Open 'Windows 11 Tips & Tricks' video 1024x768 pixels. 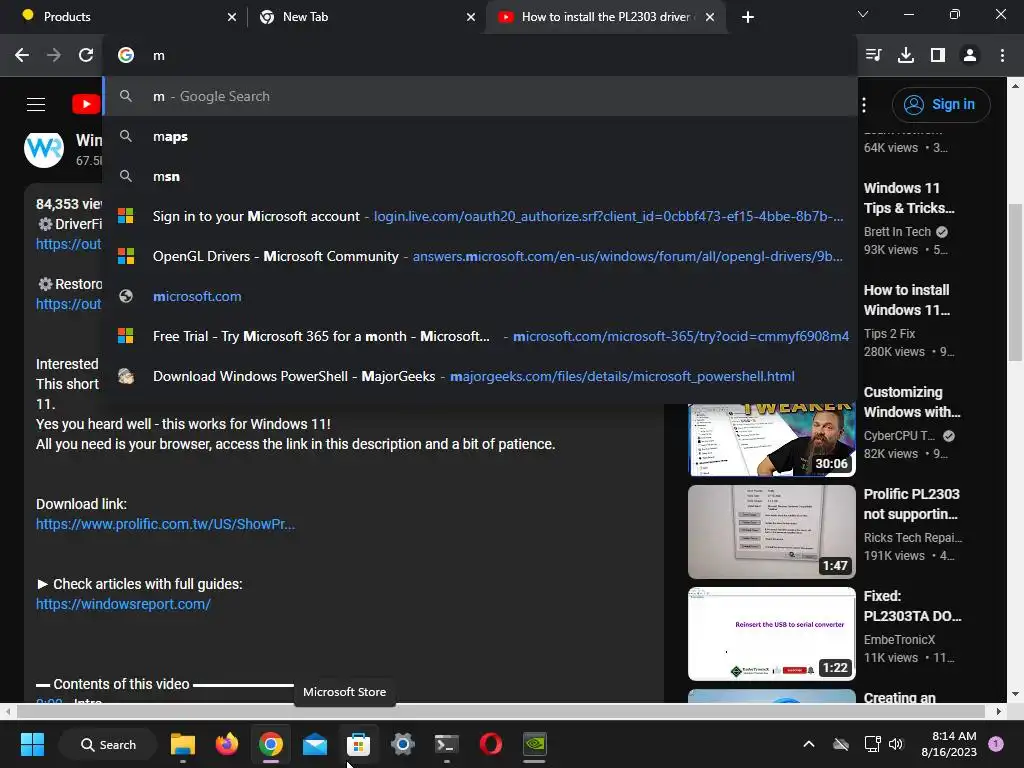coord(909,198)
